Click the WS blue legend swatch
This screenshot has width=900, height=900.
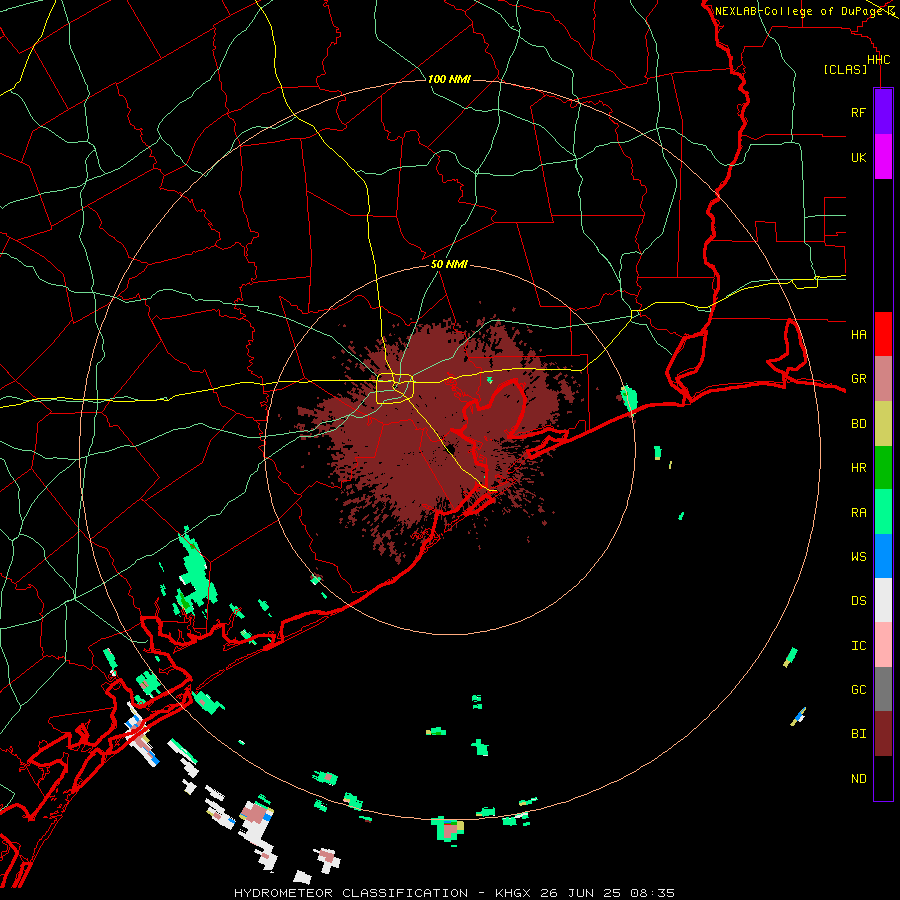click(883, 556)
